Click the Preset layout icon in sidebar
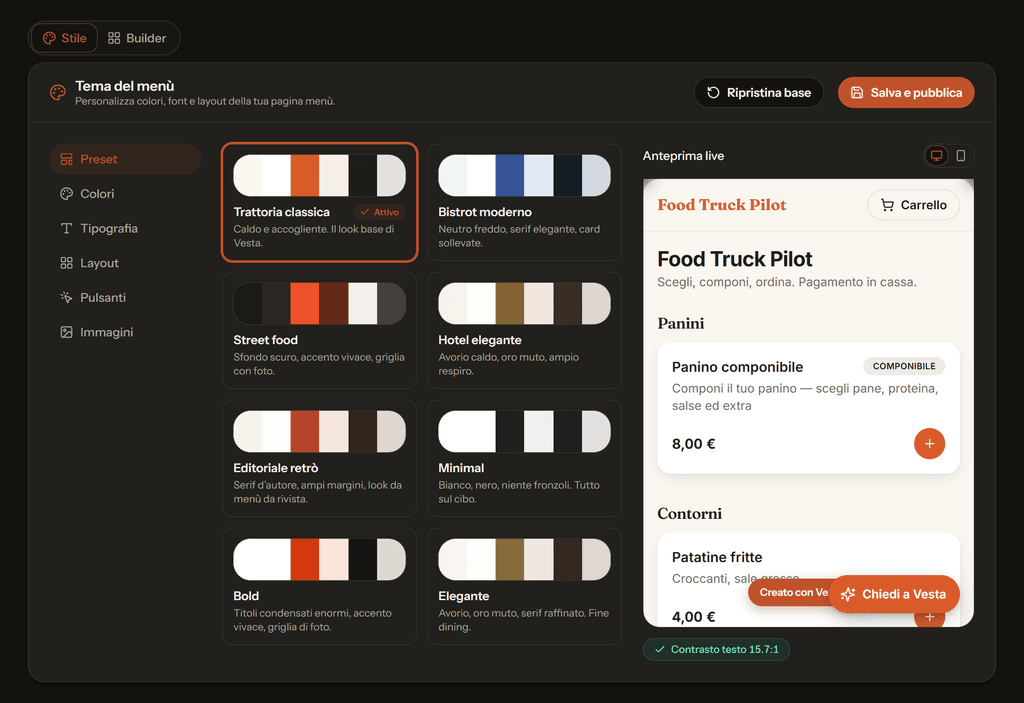This screenshot has height=703, width=1024. click(67, 159)
